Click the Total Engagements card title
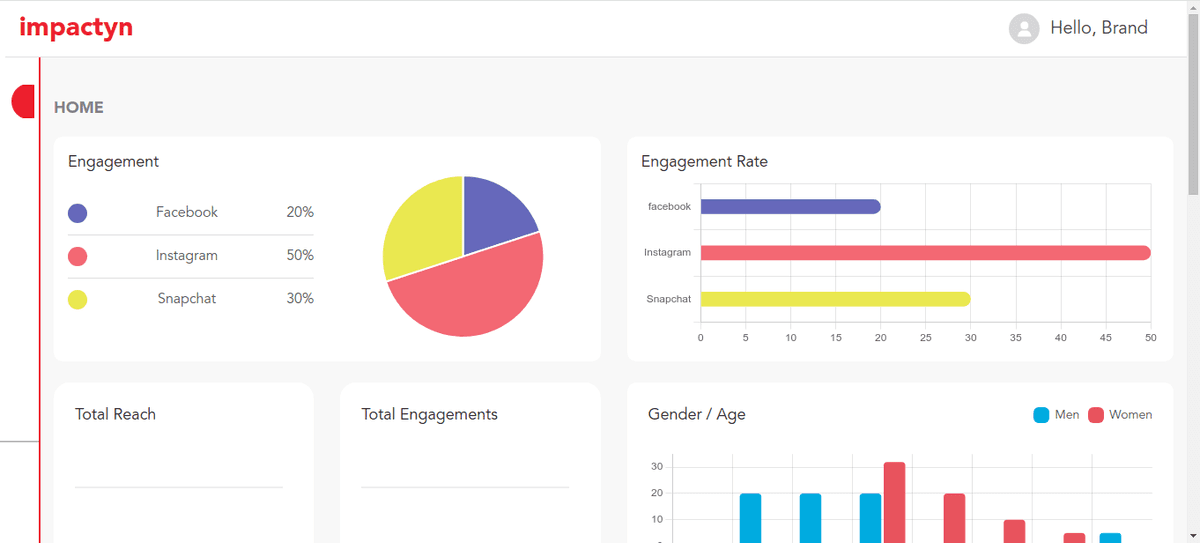 tap(429, 414)
